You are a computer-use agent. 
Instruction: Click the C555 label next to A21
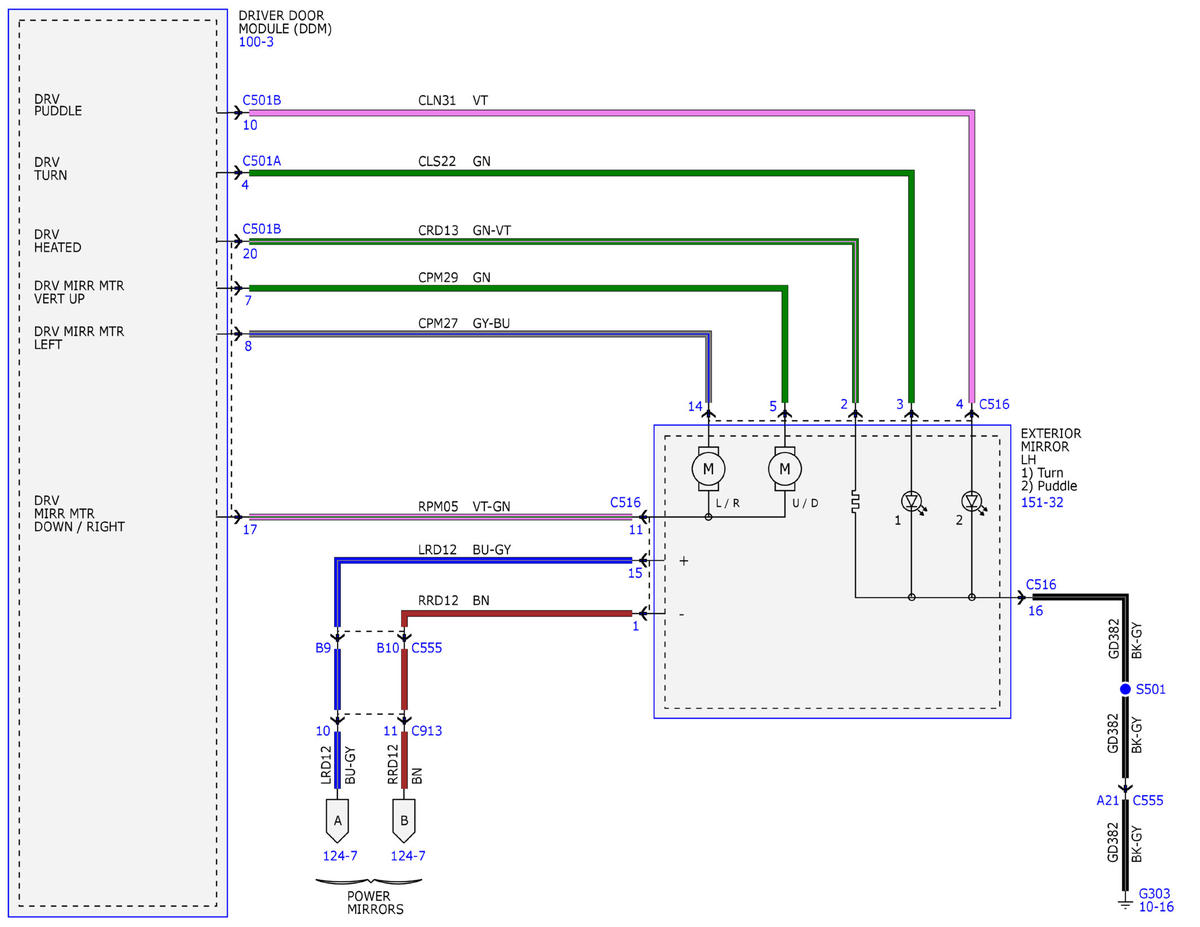1149,800
